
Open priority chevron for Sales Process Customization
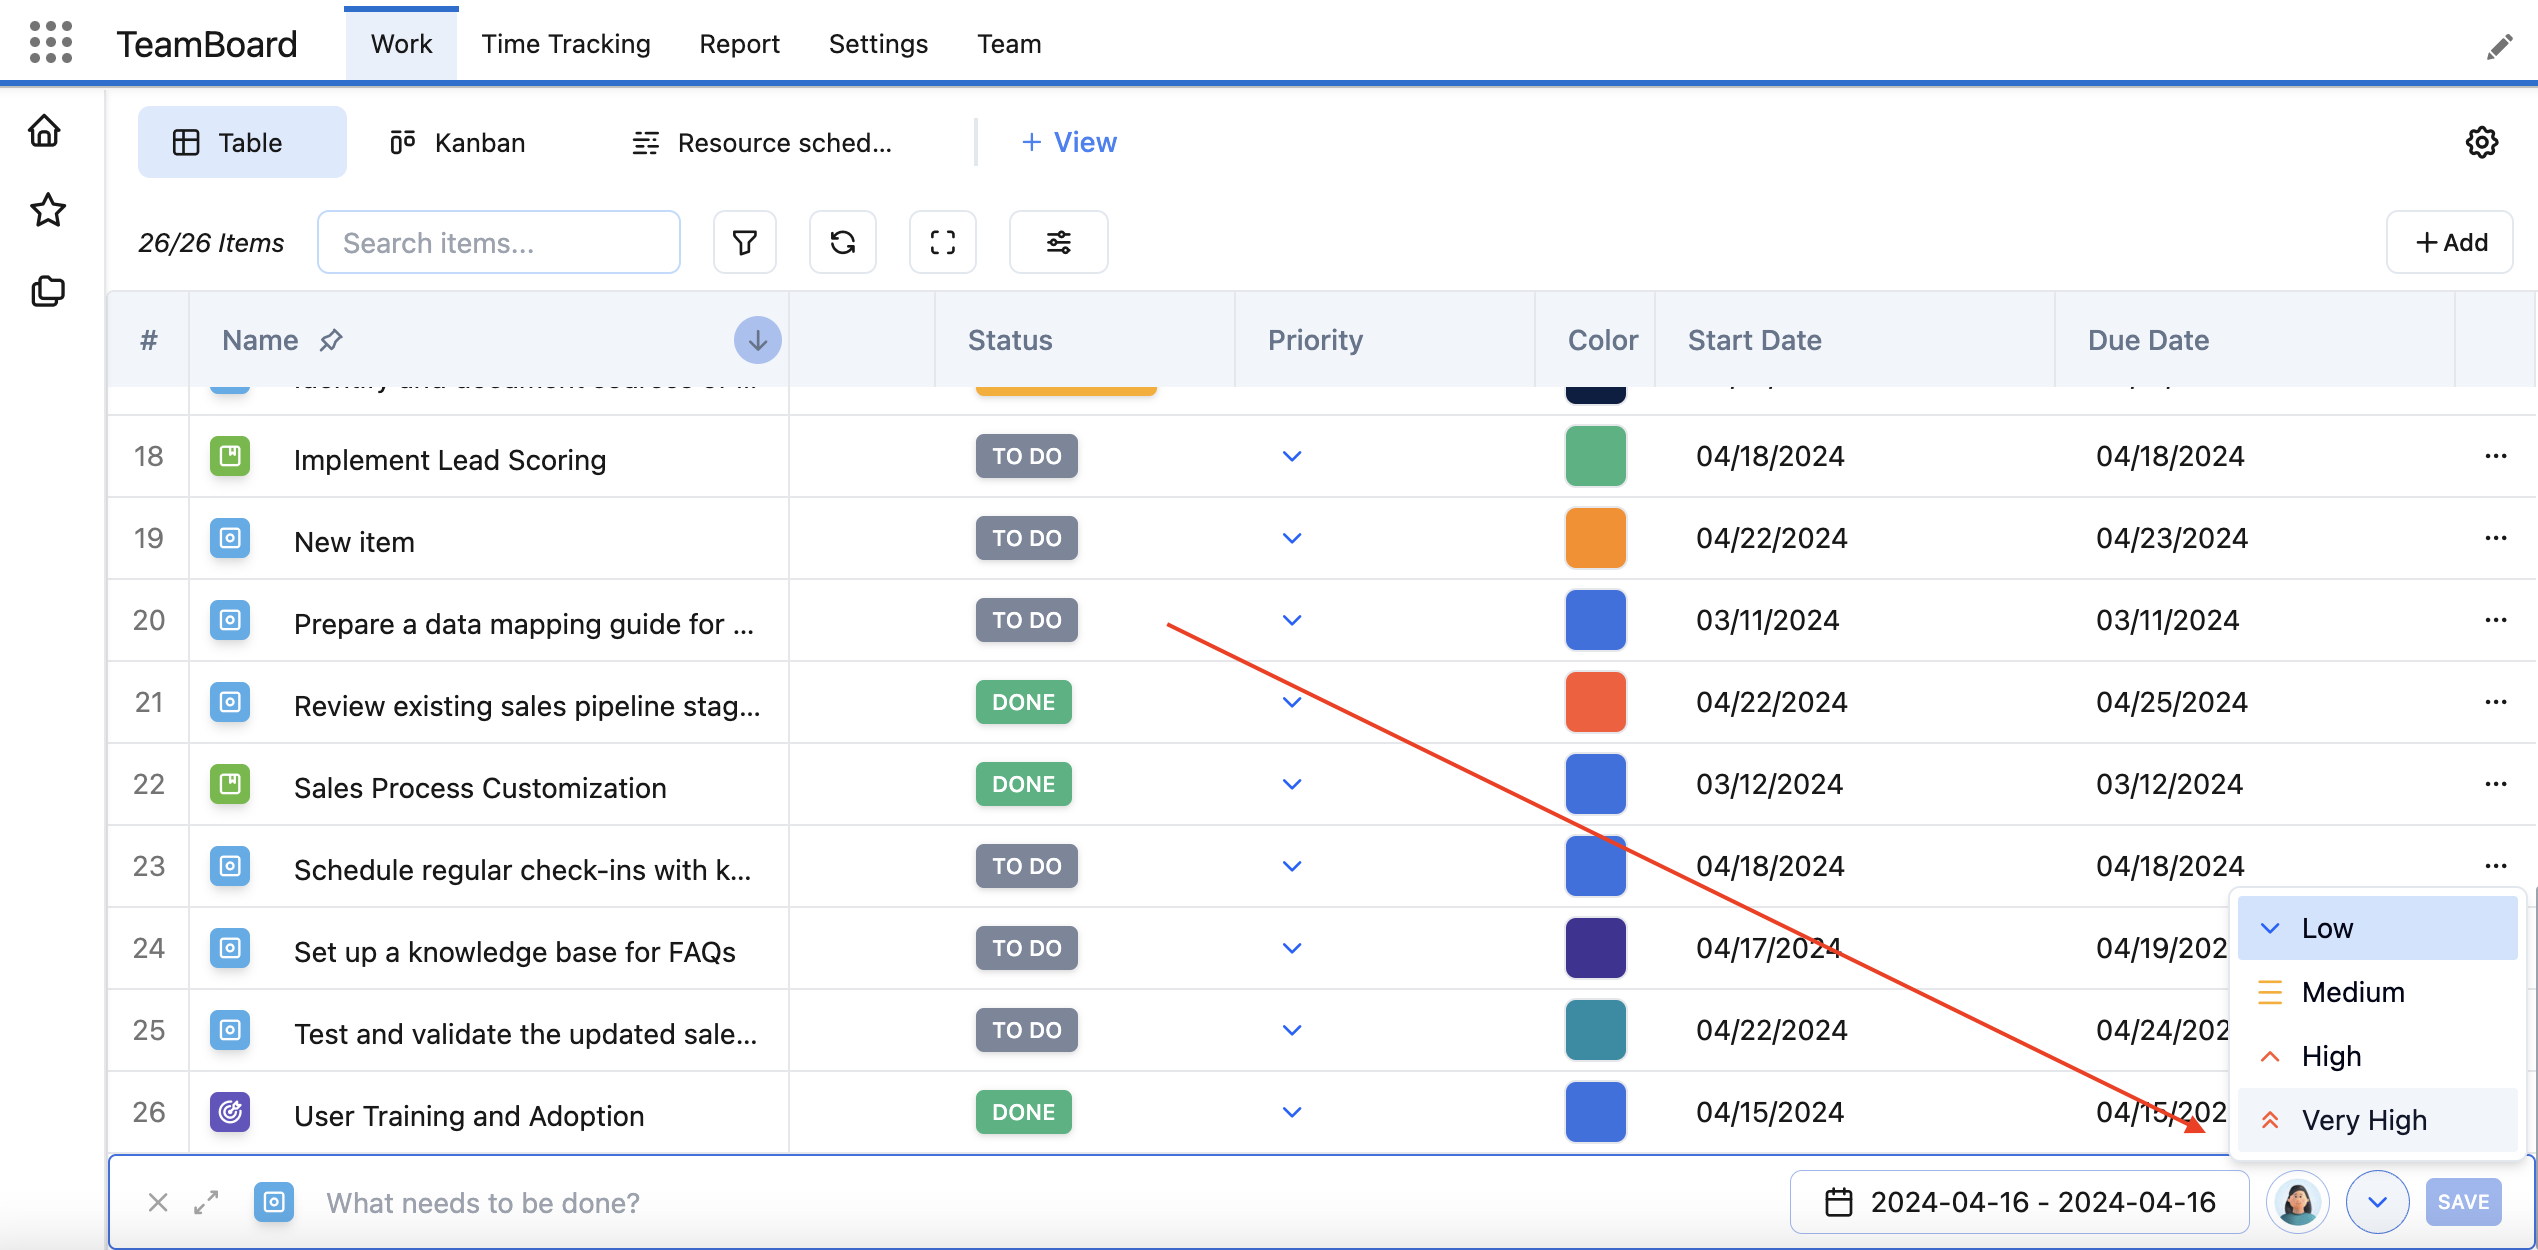1292,784
